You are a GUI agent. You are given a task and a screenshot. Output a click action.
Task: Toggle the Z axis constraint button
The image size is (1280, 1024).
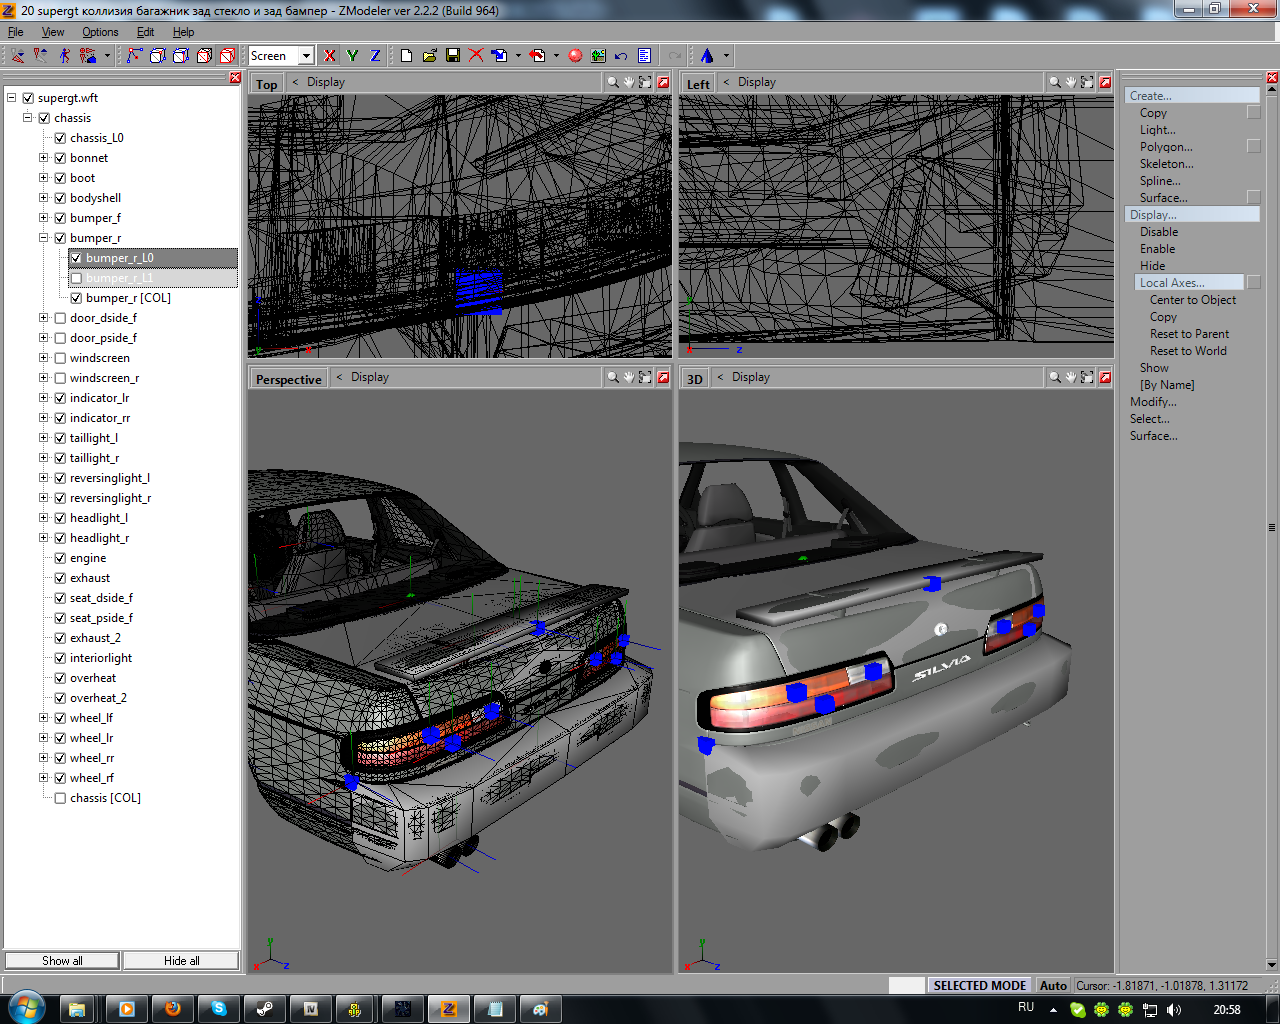375,56
